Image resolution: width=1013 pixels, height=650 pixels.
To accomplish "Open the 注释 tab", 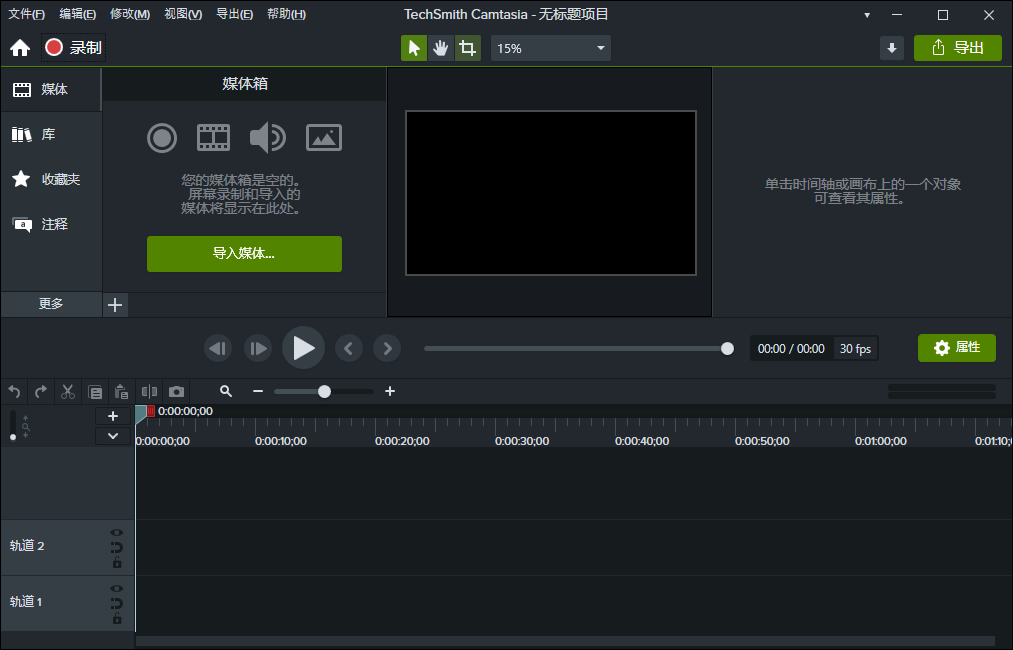I will point(50,224).
